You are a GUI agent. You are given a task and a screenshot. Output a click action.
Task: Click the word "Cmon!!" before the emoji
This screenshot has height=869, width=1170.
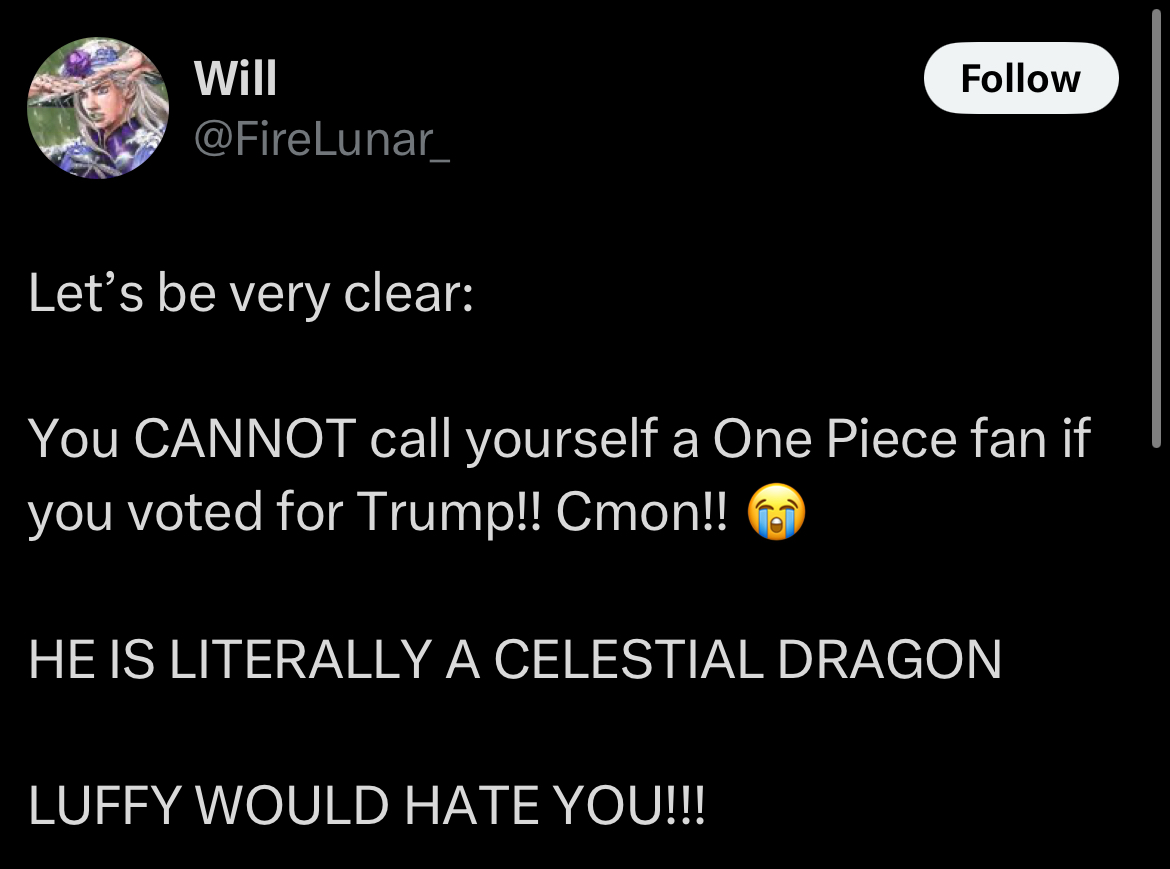[641, 512]
